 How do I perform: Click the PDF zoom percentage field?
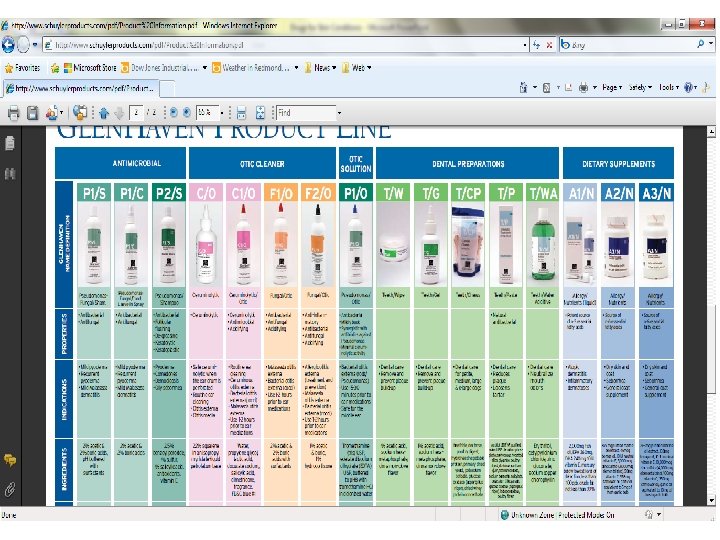pos(207,112)
